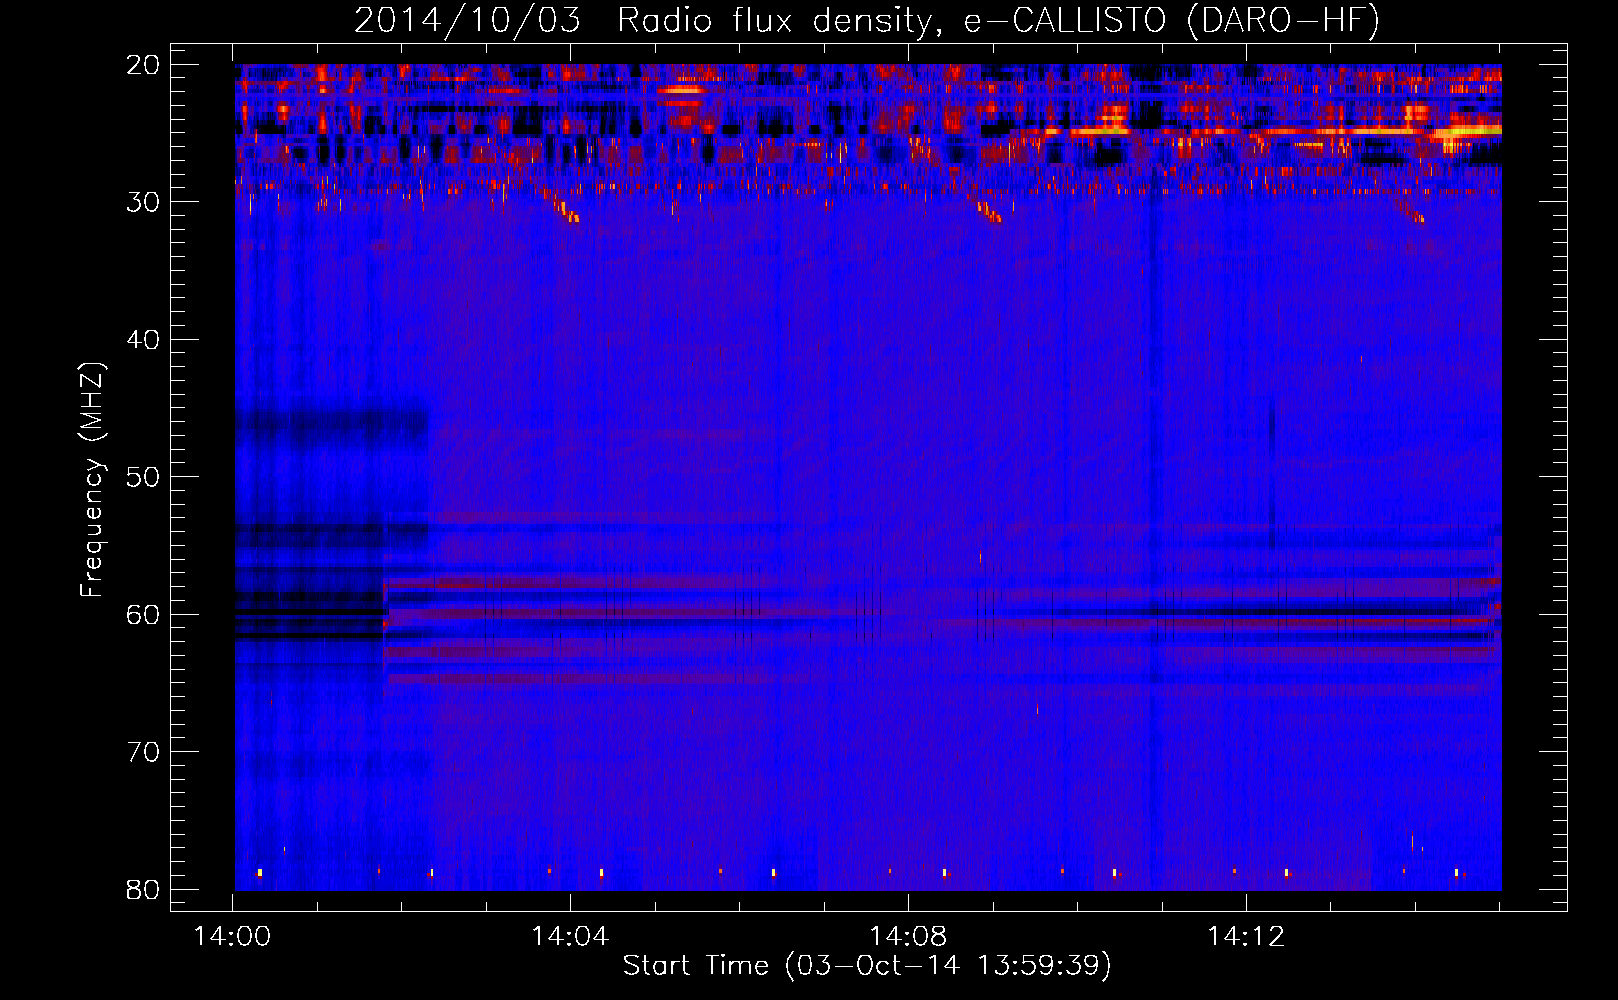The height and width of the screenshot is (1000, 1618).
Task: Click the "Frequency (MHZ)" axis label
Action: coord(92,480)
